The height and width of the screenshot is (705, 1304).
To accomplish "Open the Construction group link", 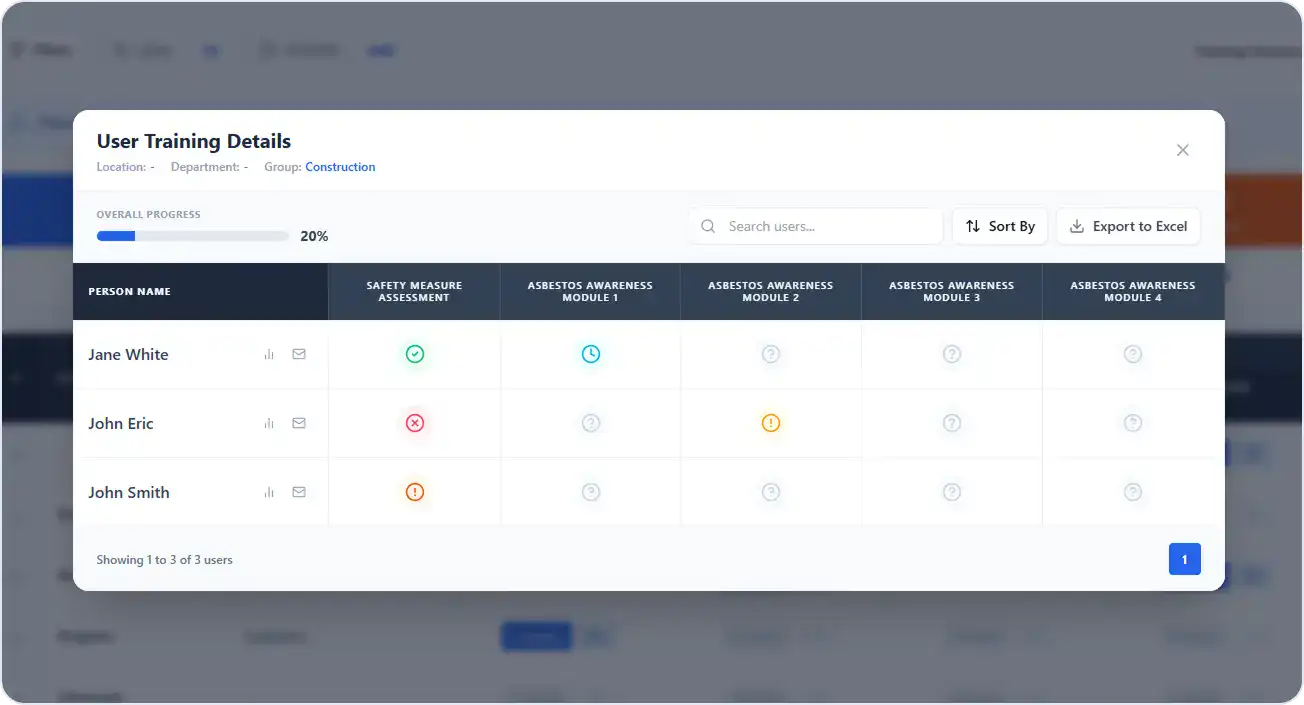I will click(x=340, y=166).
